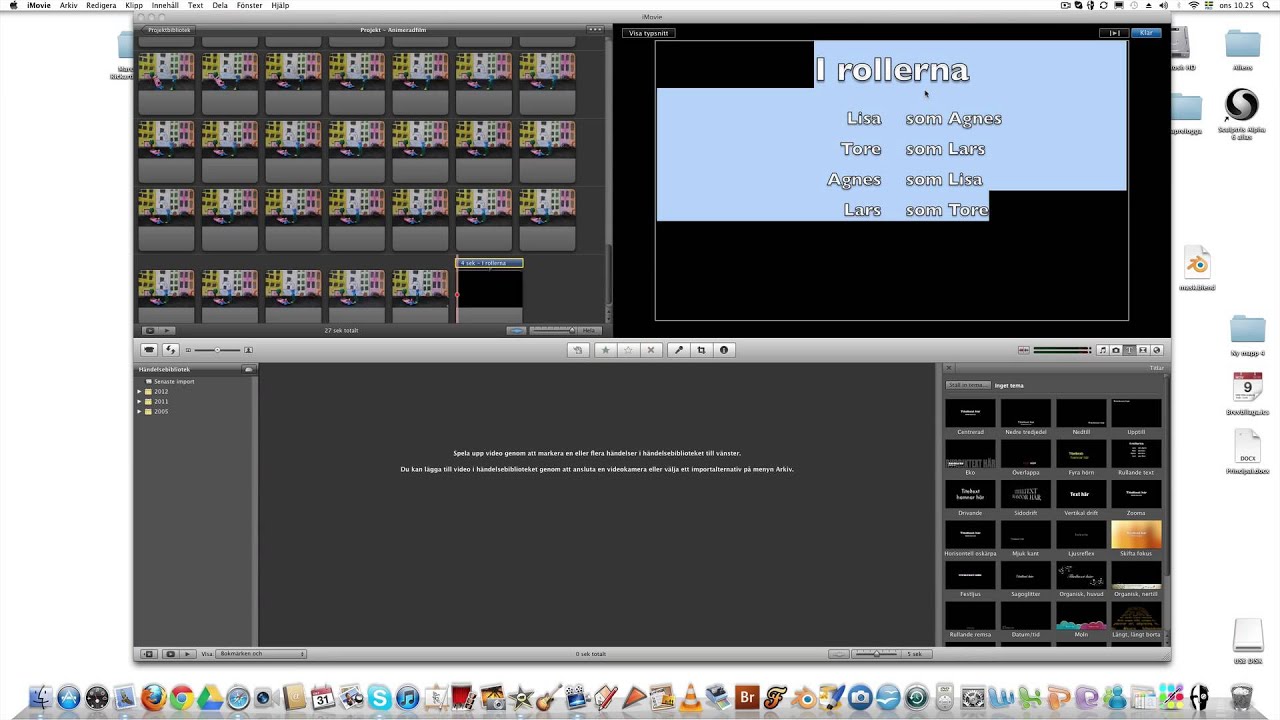Viewport: 1280px width, 720px height.
Task: Click the Visa typsnitt button
Action: (648, 33)
